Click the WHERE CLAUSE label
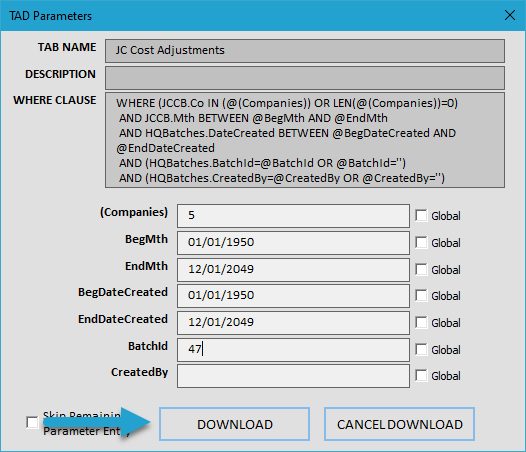Image resolution: width=526 pixels, height=452 pixels. pos(55,100)
